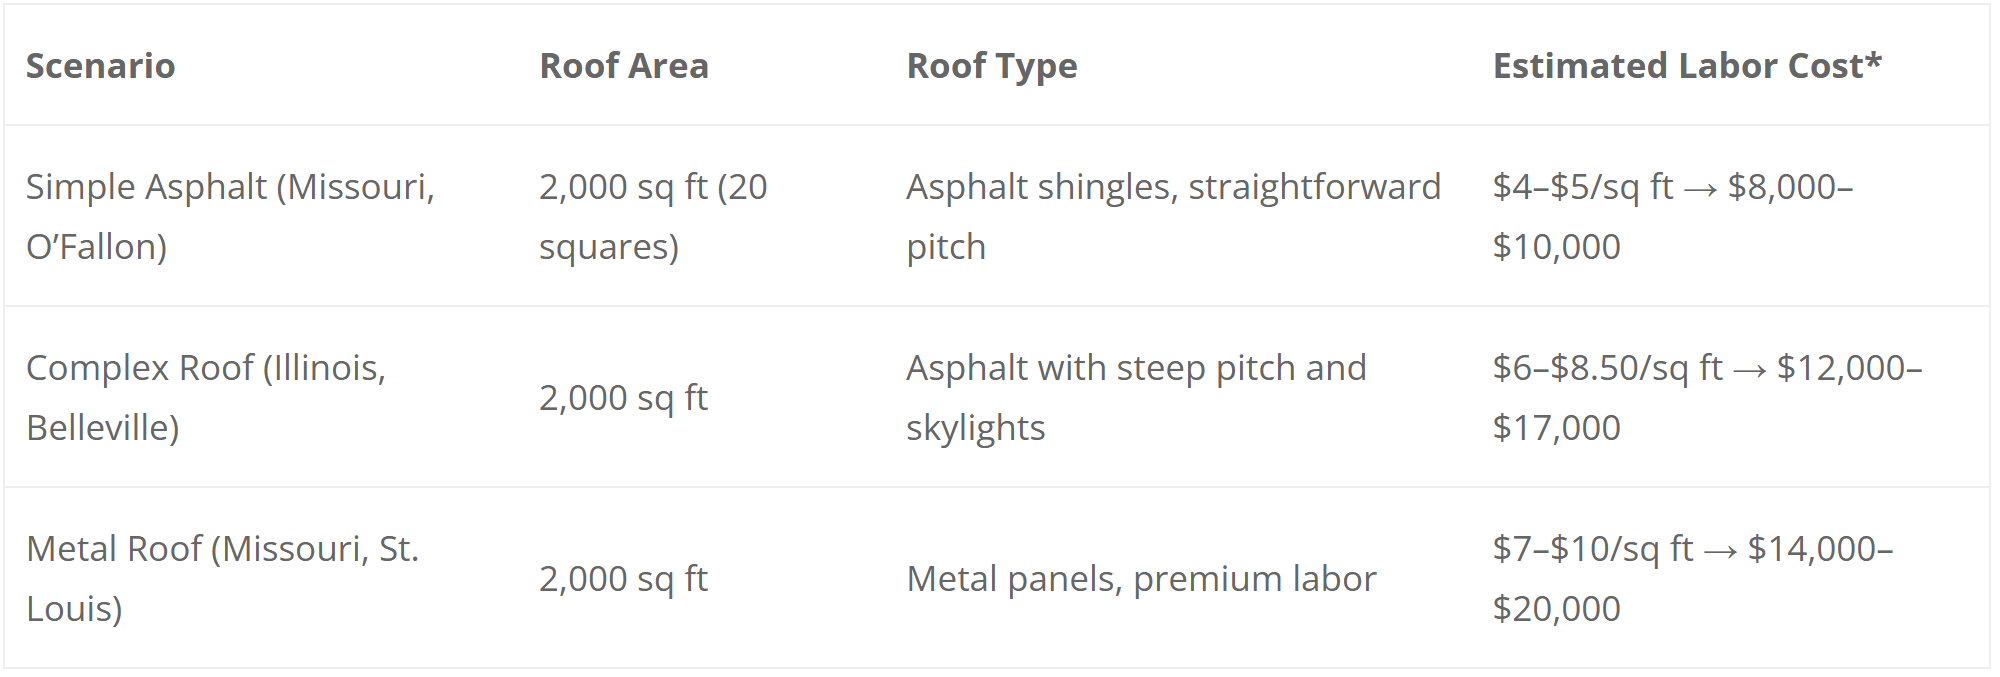Select the Metal Roof (Missouri, St. Louis) cell

pyautogui.click(x=222, y=578)
